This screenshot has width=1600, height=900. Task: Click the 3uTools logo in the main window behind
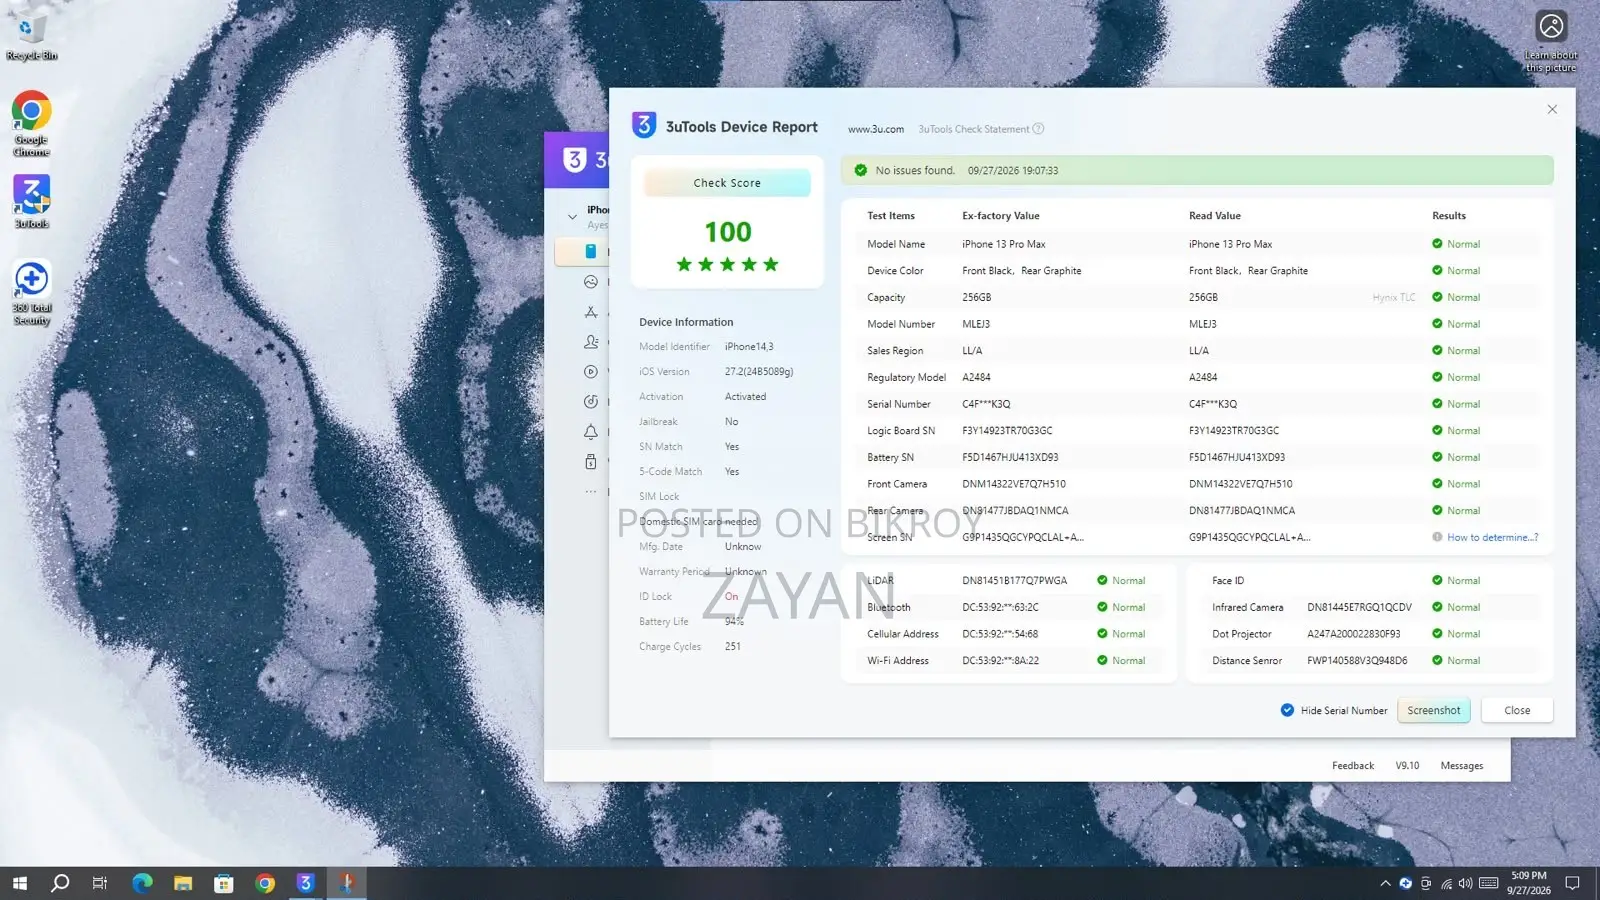(574, 160)
